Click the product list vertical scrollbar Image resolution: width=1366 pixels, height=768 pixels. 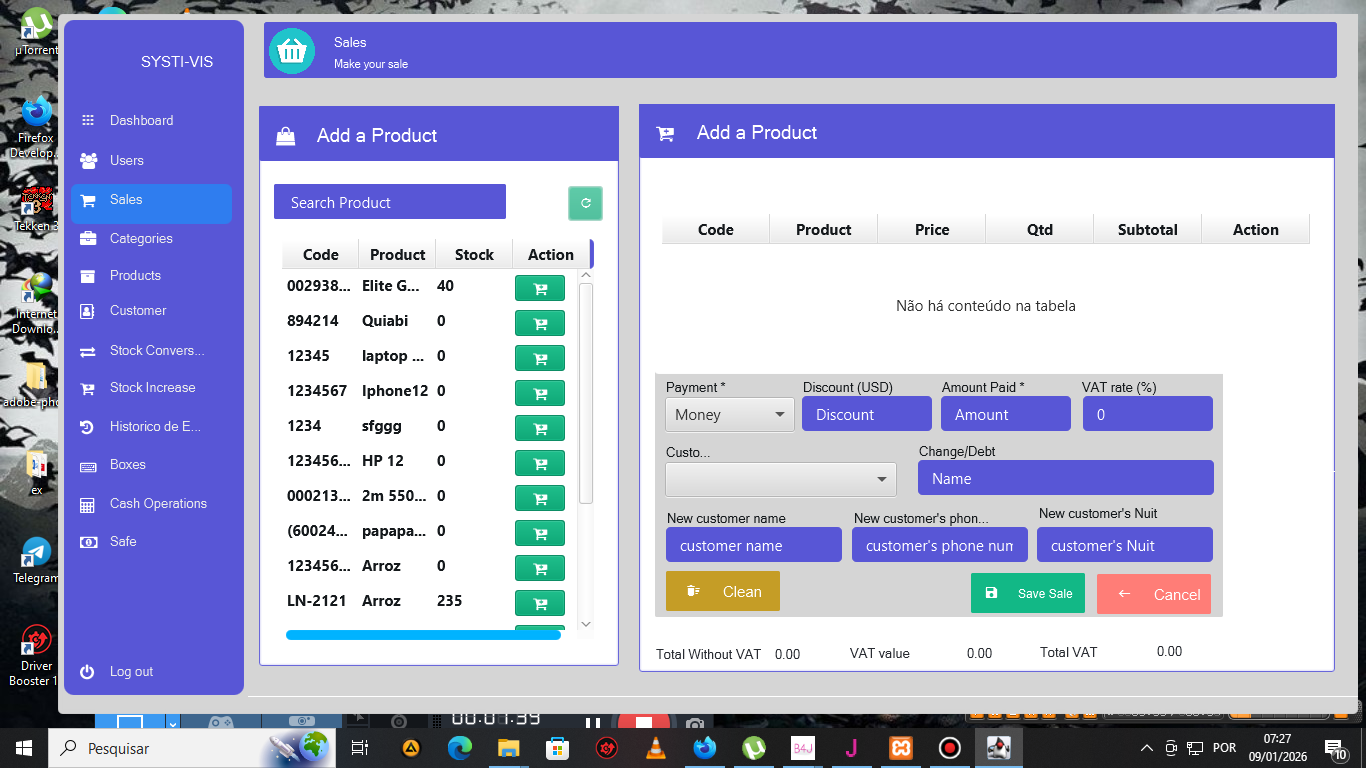(586, 392)
